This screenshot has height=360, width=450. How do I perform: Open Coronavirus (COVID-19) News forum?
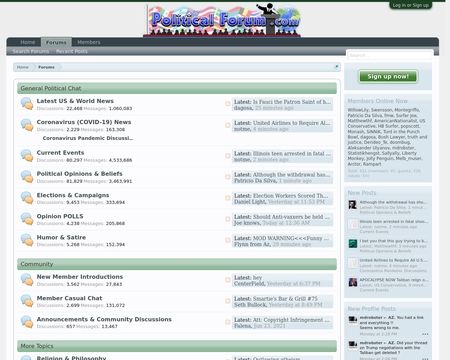[x=84, y=122]
